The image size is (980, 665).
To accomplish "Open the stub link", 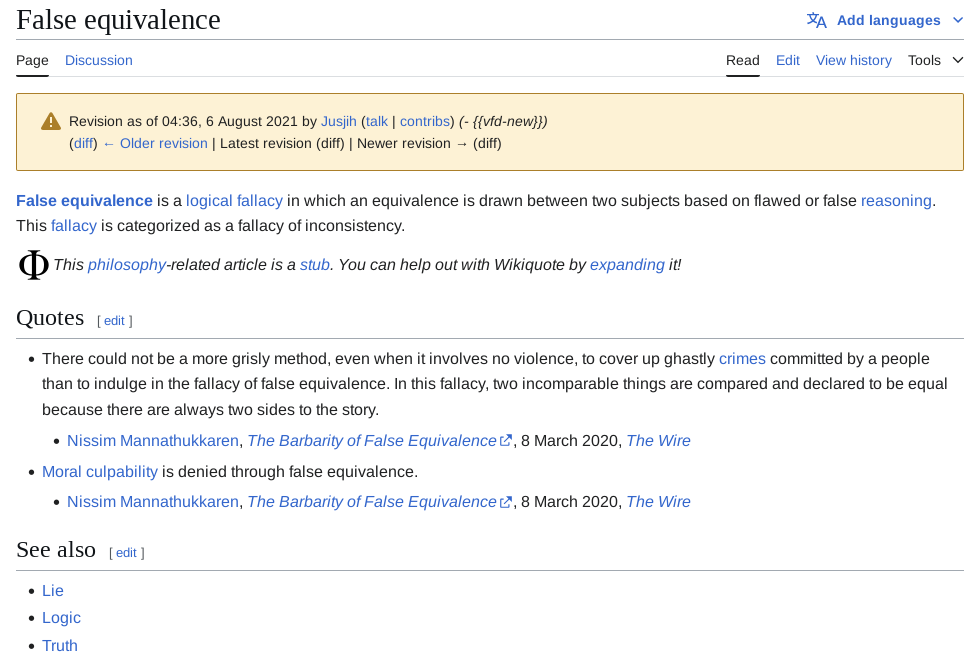I will click(315, 265).
